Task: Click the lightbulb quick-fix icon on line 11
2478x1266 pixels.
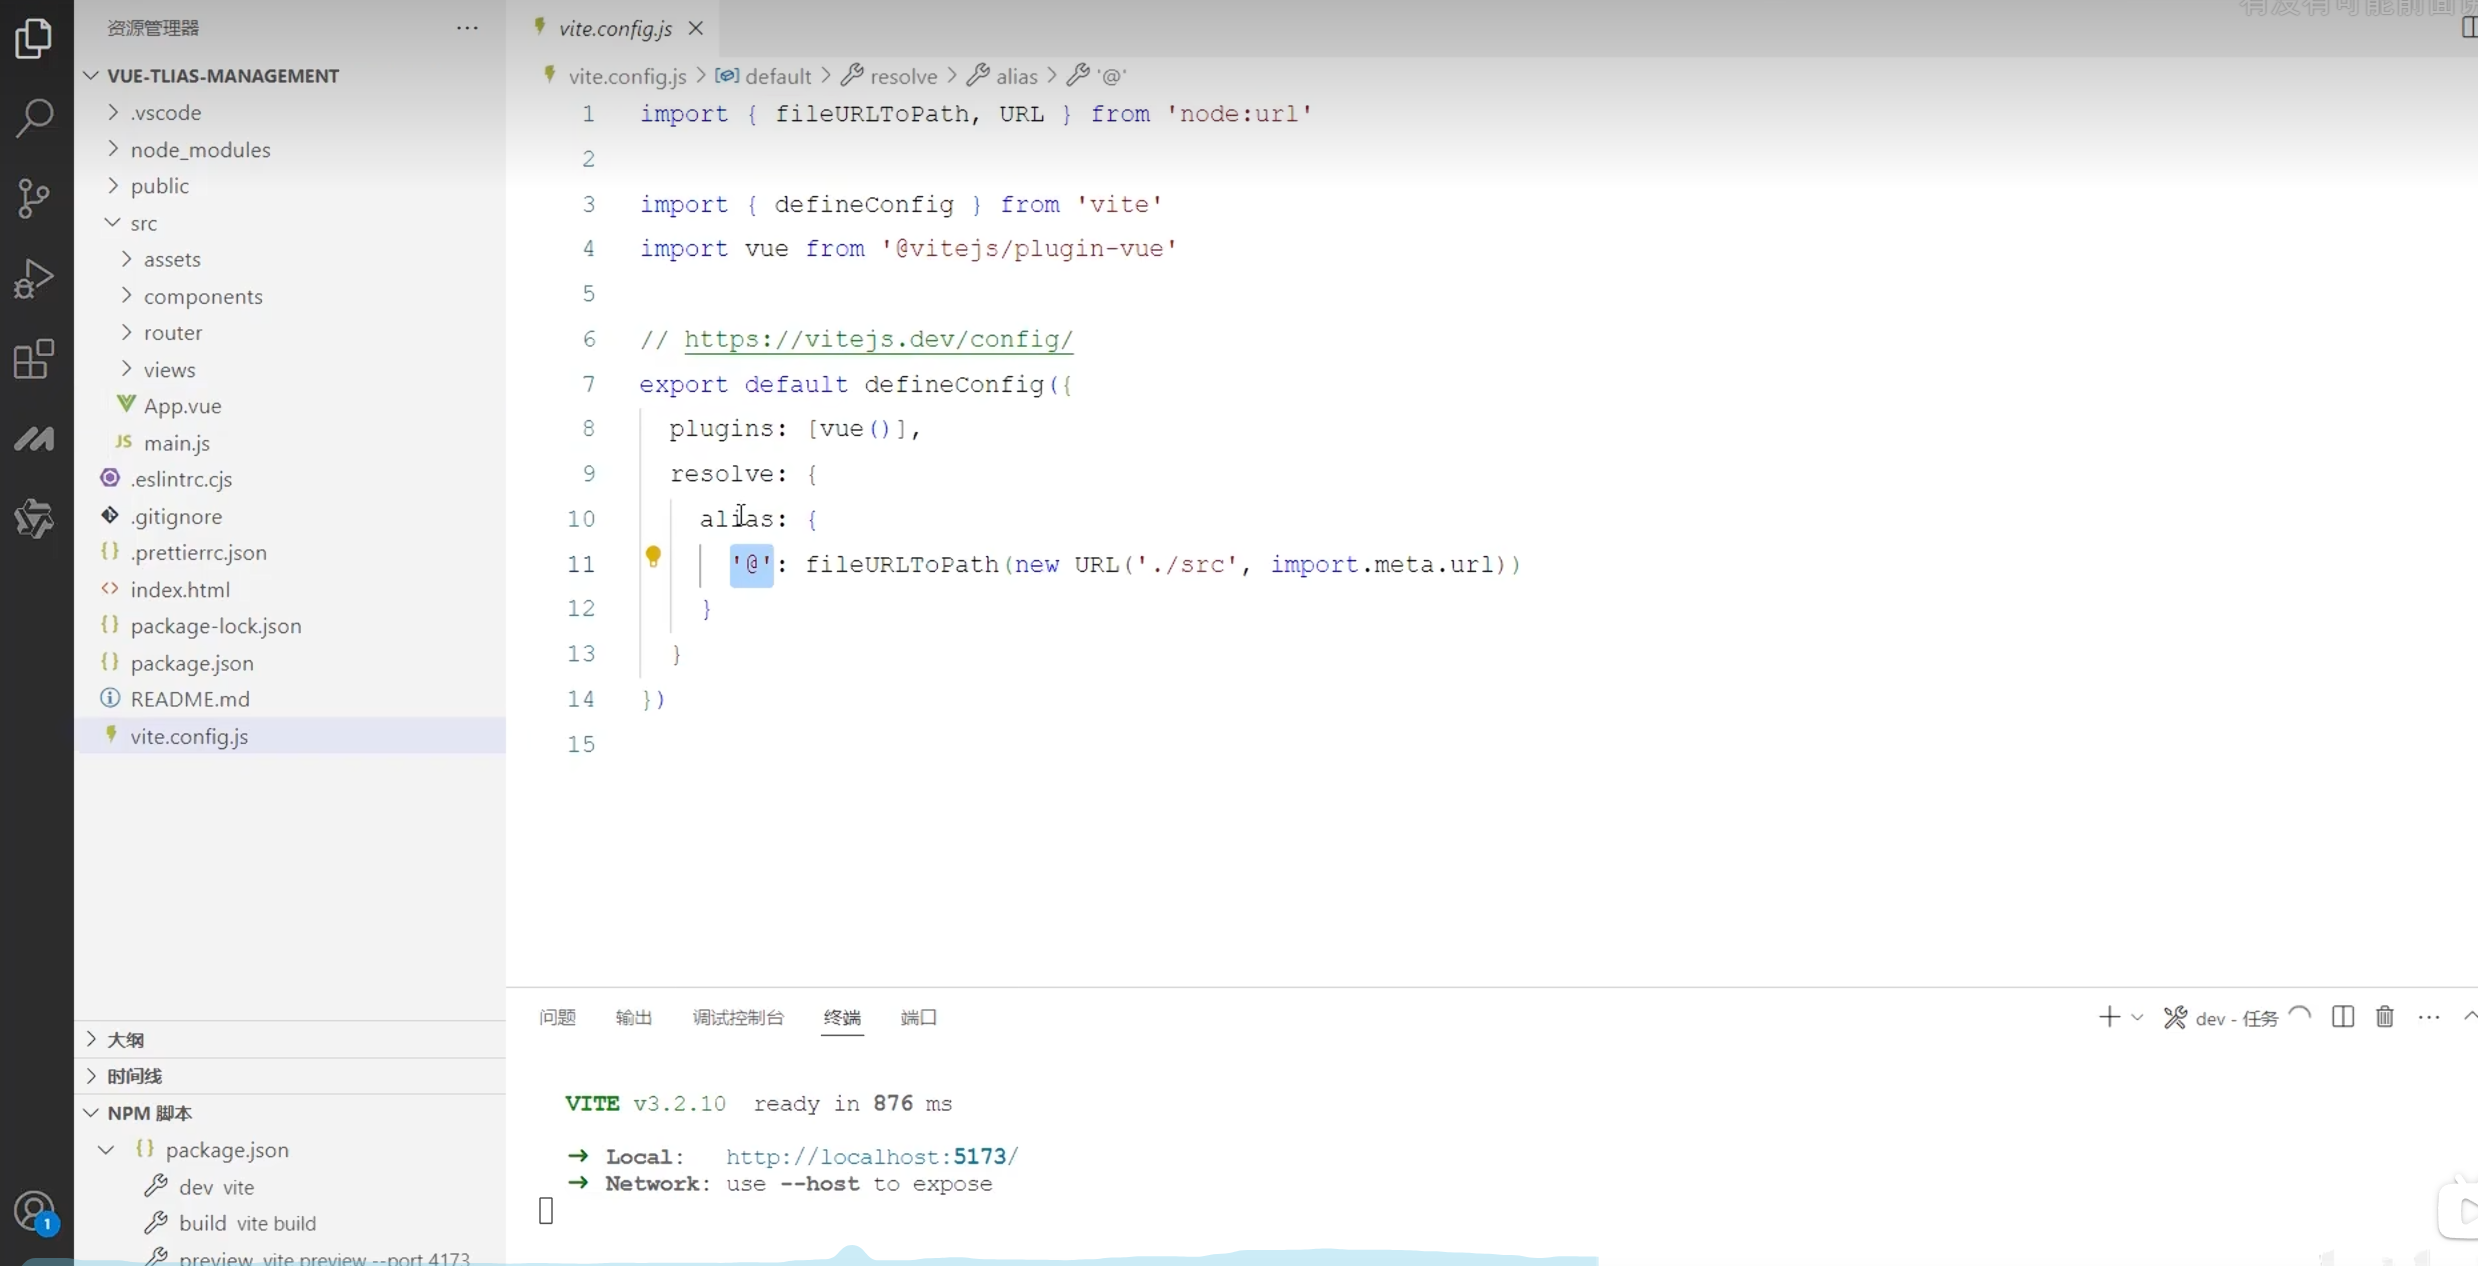Action: (x=653, y=555)
